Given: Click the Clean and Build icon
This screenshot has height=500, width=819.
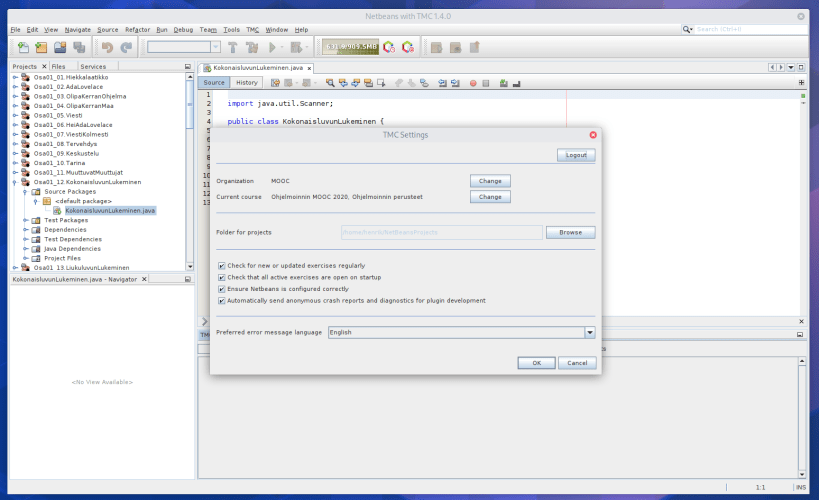Looking at the screenshot, I should tap(252, 48).
